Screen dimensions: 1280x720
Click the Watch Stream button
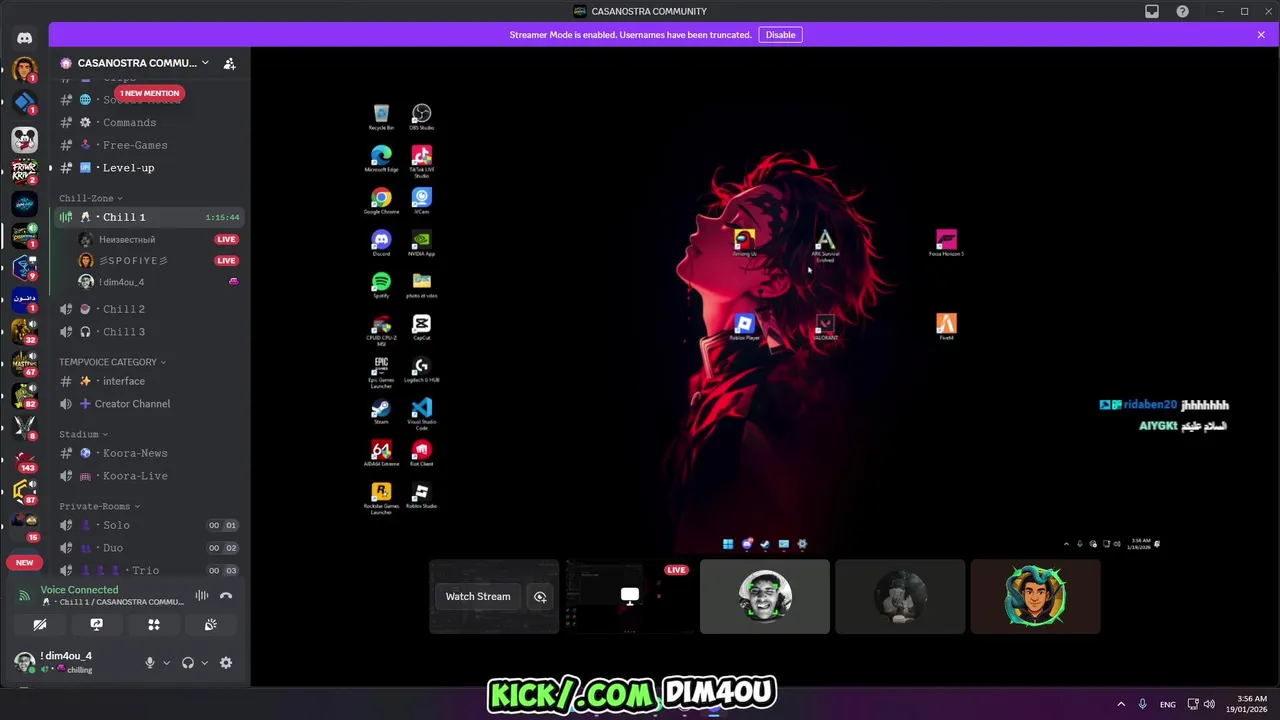(478, 597)
